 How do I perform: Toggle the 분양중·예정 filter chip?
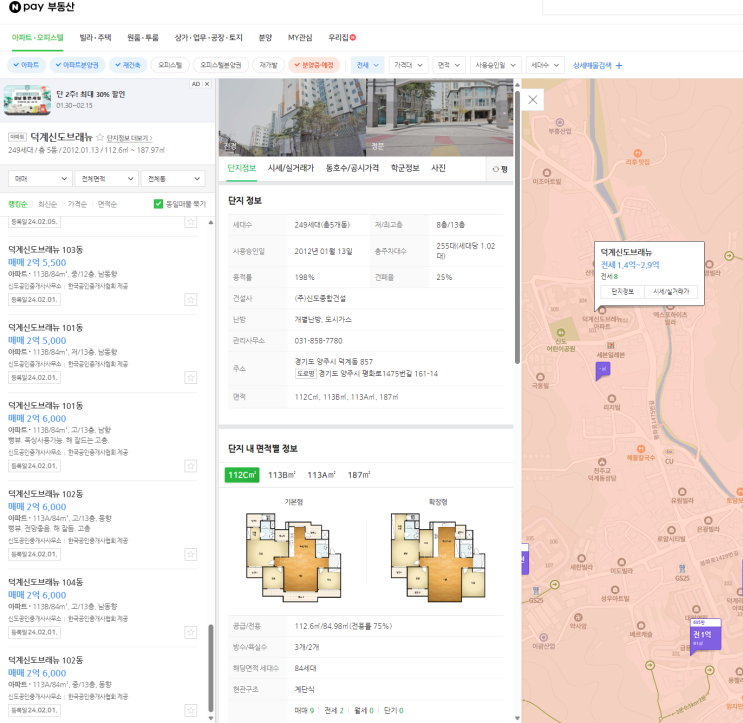point(314,64)
